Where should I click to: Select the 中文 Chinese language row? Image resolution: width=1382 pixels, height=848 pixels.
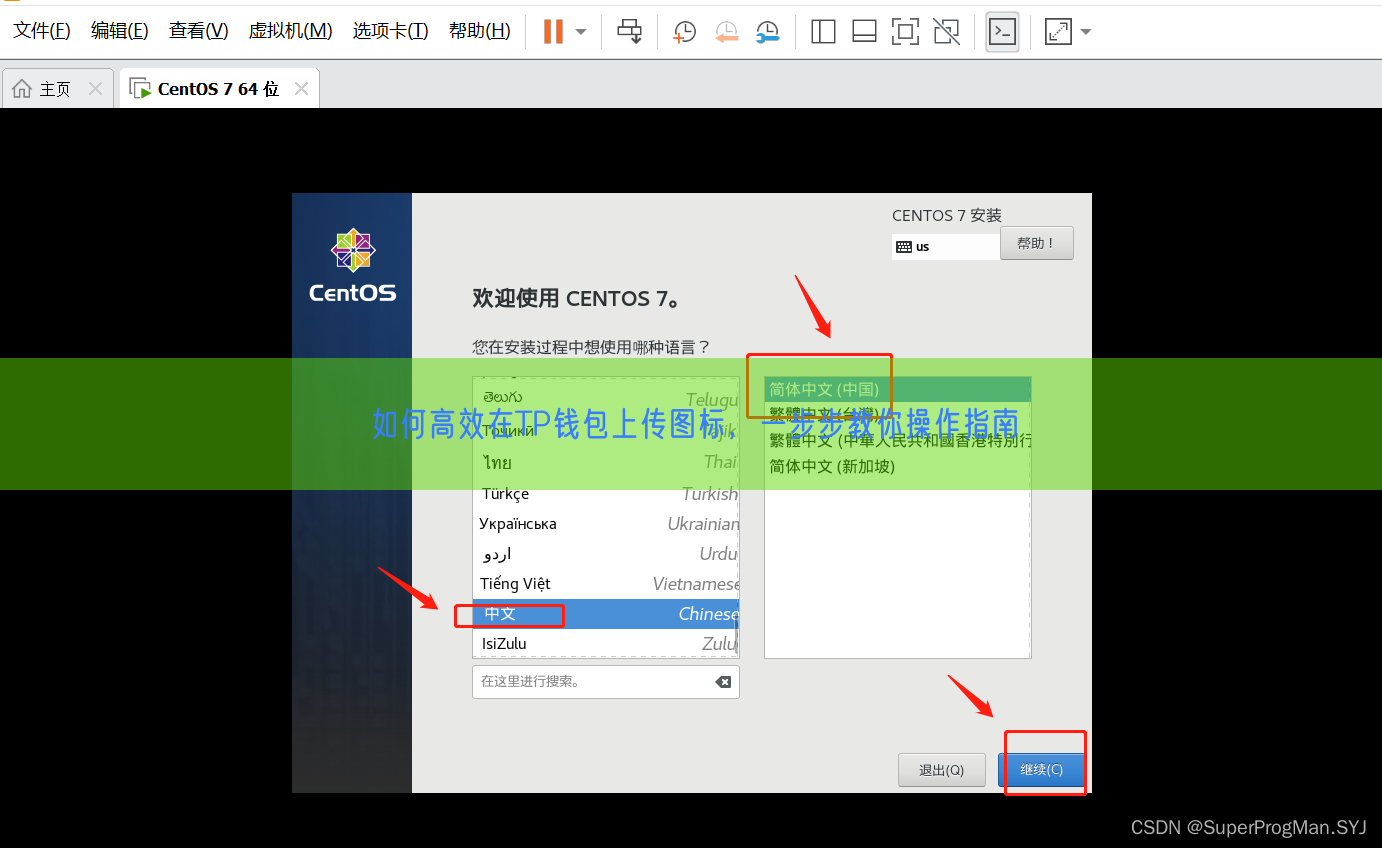(x=606, y=614)
